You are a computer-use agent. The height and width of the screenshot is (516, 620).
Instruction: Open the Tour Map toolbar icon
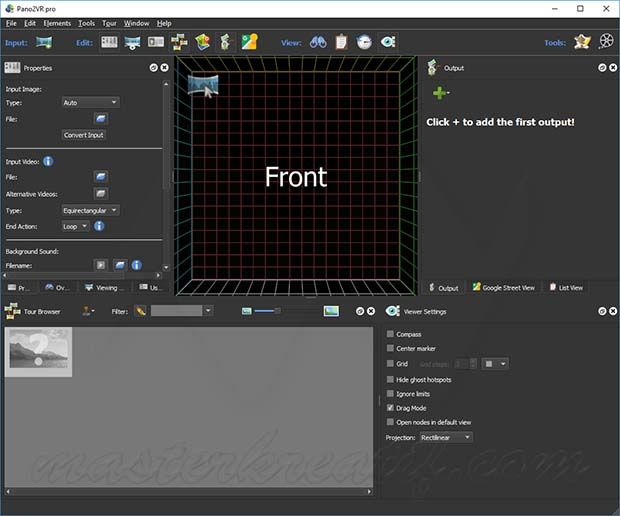(248, 43)
